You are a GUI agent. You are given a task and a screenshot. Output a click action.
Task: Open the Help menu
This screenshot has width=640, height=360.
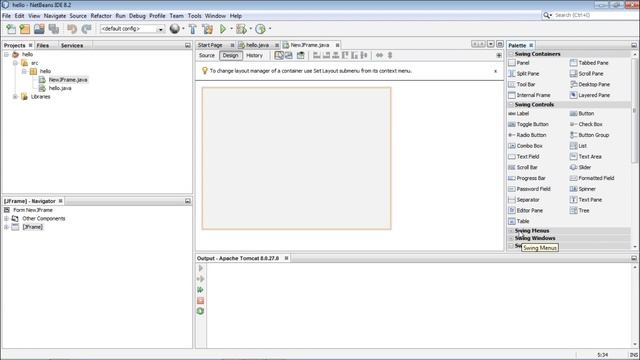236,16
